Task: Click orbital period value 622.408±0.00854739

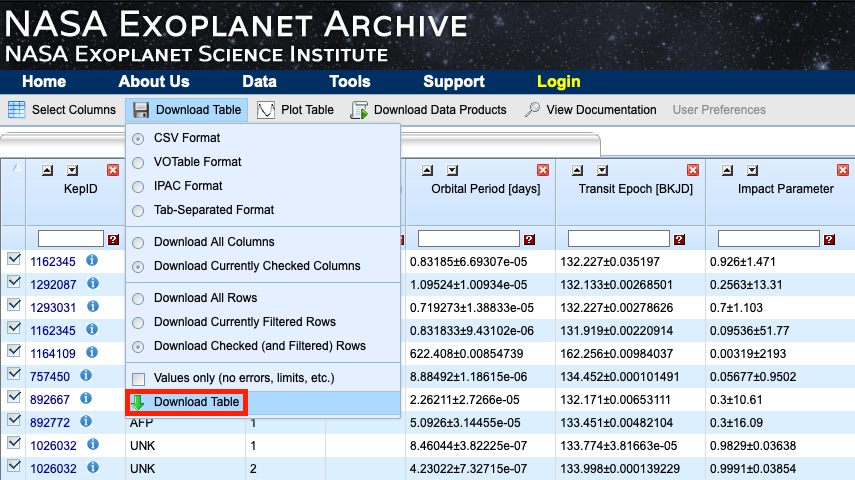Action: 466,353
